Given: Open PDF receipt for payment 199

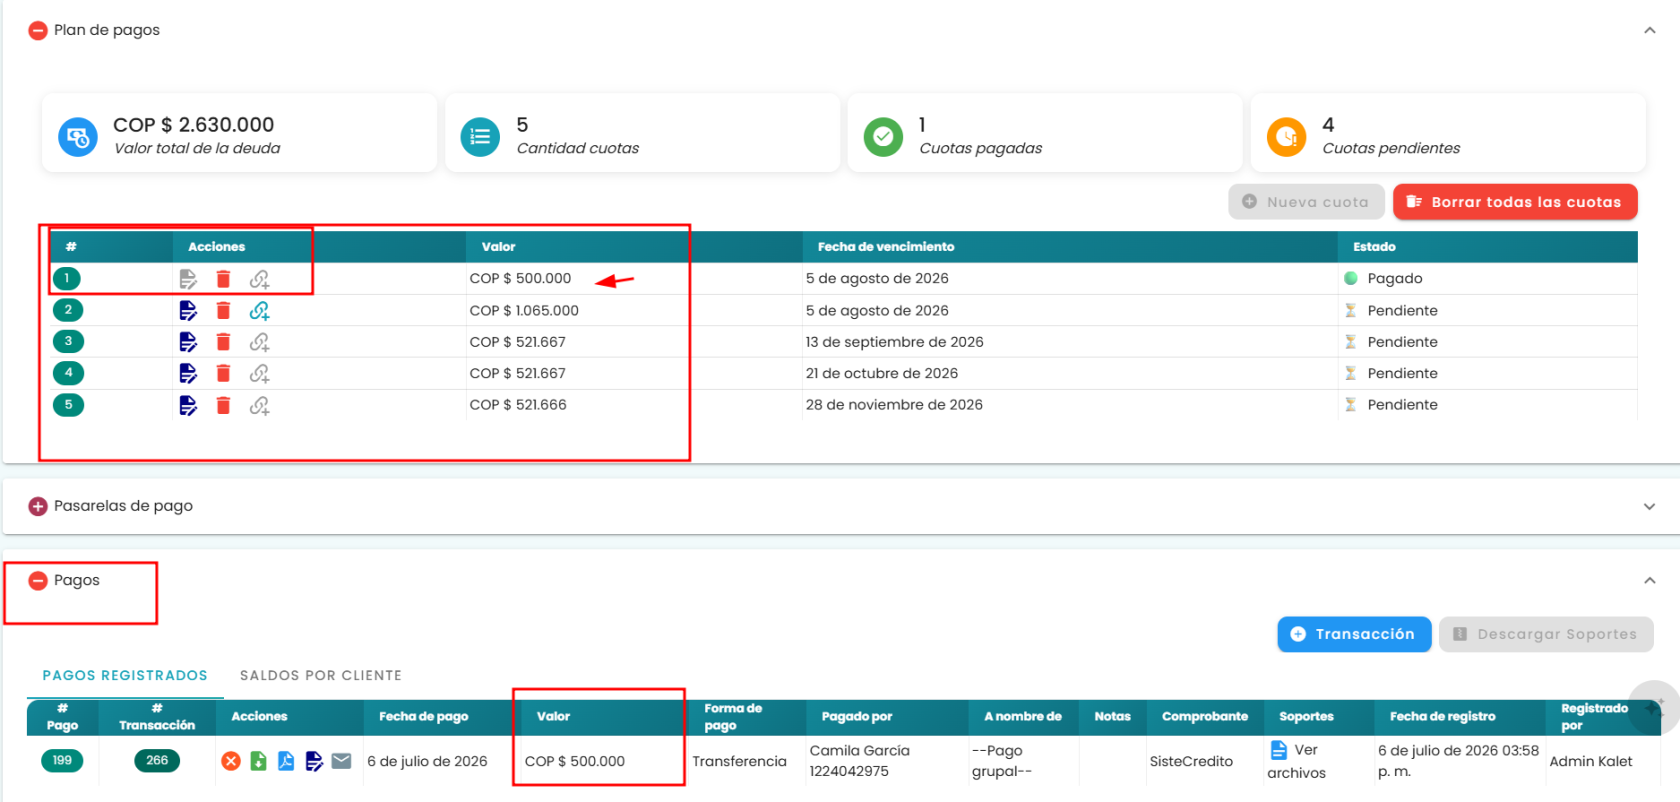Looking at the screenshot, I should tap(286, 761).
